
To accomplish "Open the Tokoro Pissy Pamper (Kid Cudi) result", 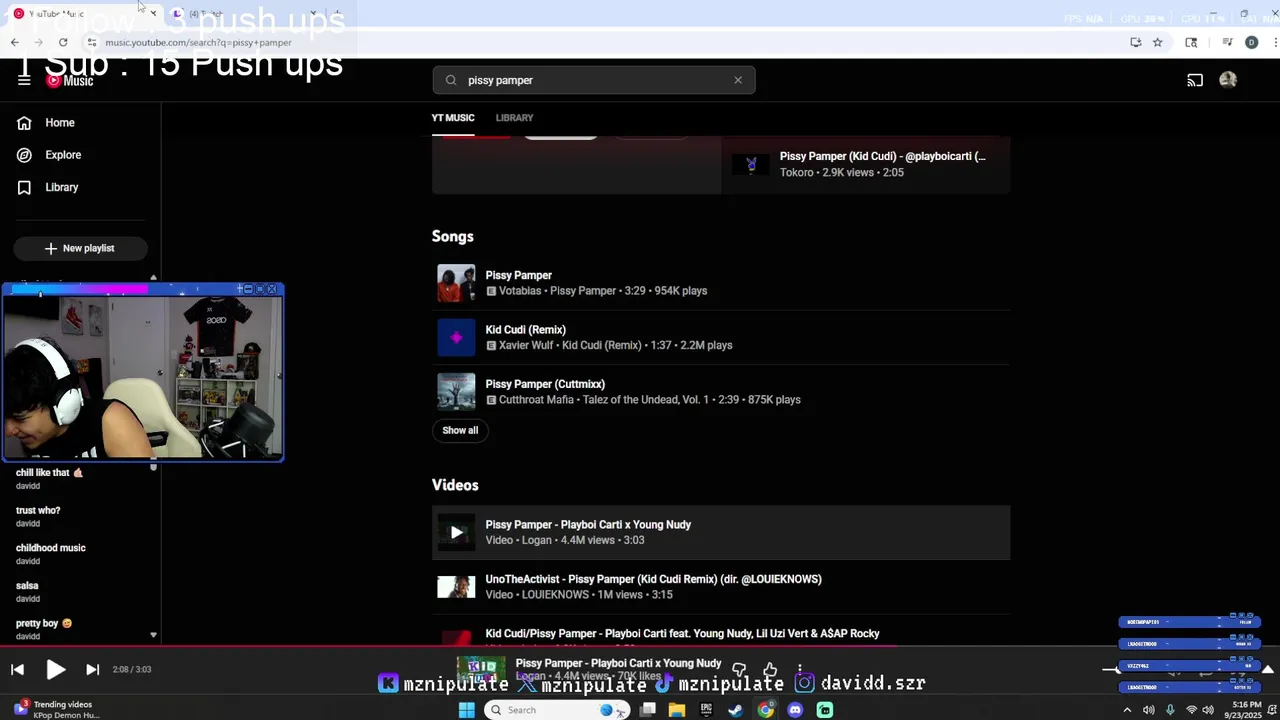I will pyautogui.click(x=866, y=164).
